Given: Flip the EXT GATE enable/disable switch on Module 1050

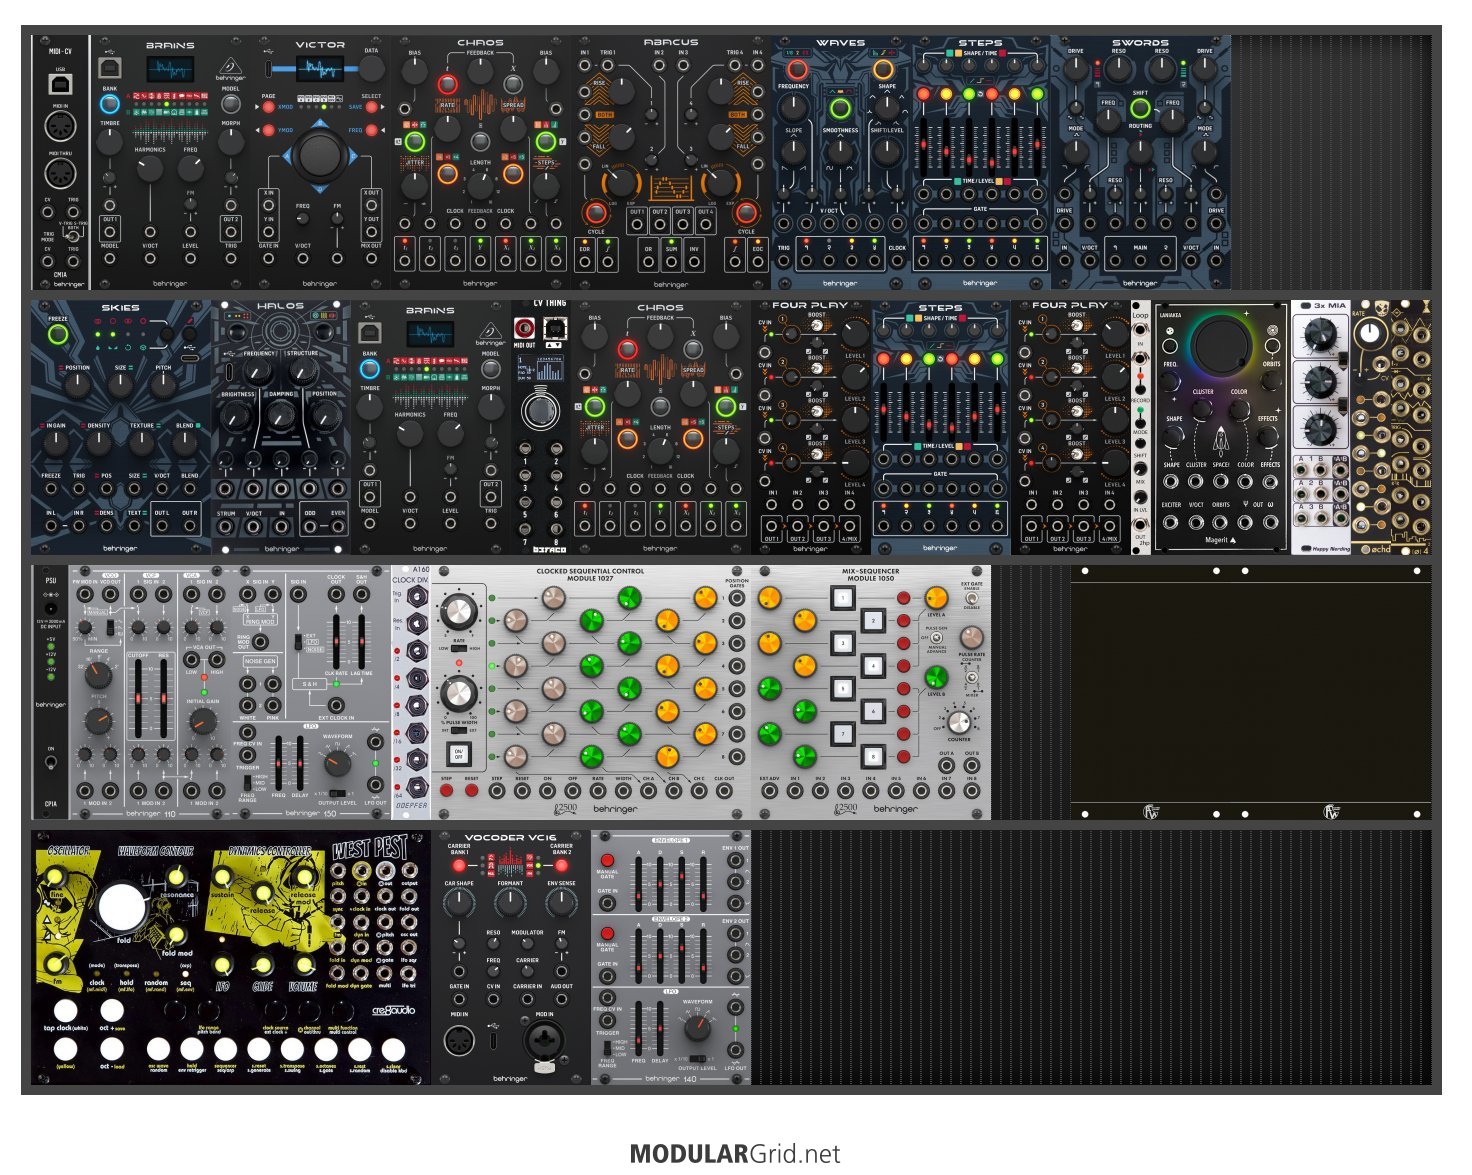Looking at the screenshot, I should [x=970, y=598].
